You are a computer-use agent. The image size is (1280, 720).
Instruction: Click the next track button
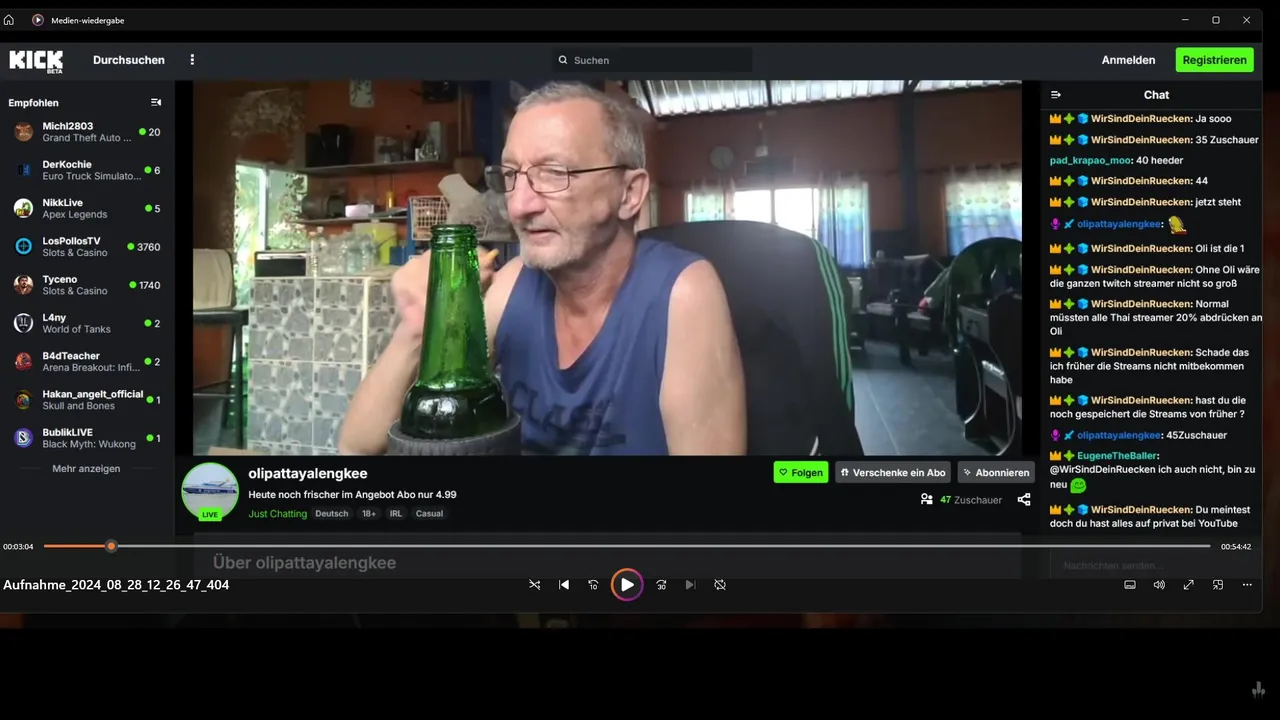point(690,585)
